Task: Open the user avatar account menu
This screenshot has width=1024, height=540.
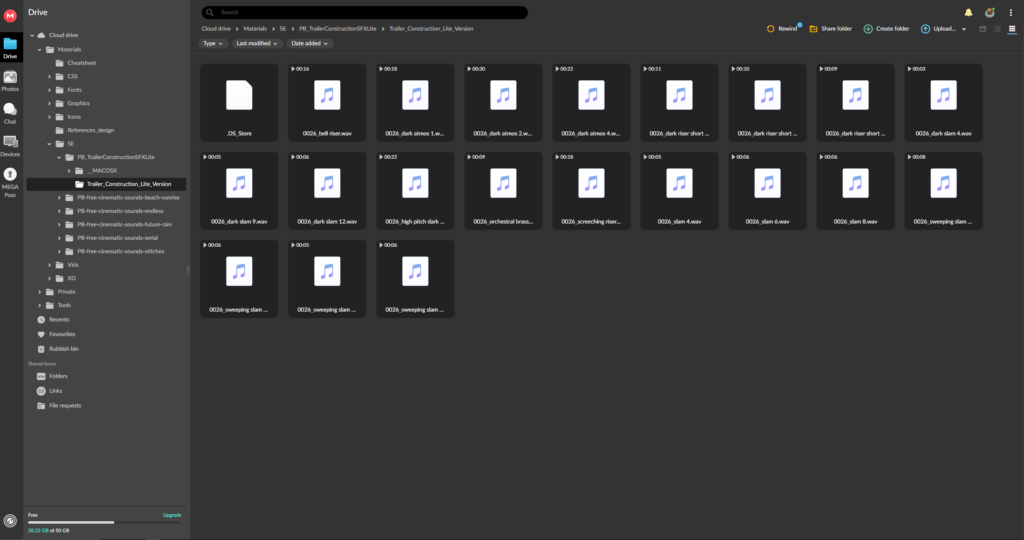Action: 990,12
